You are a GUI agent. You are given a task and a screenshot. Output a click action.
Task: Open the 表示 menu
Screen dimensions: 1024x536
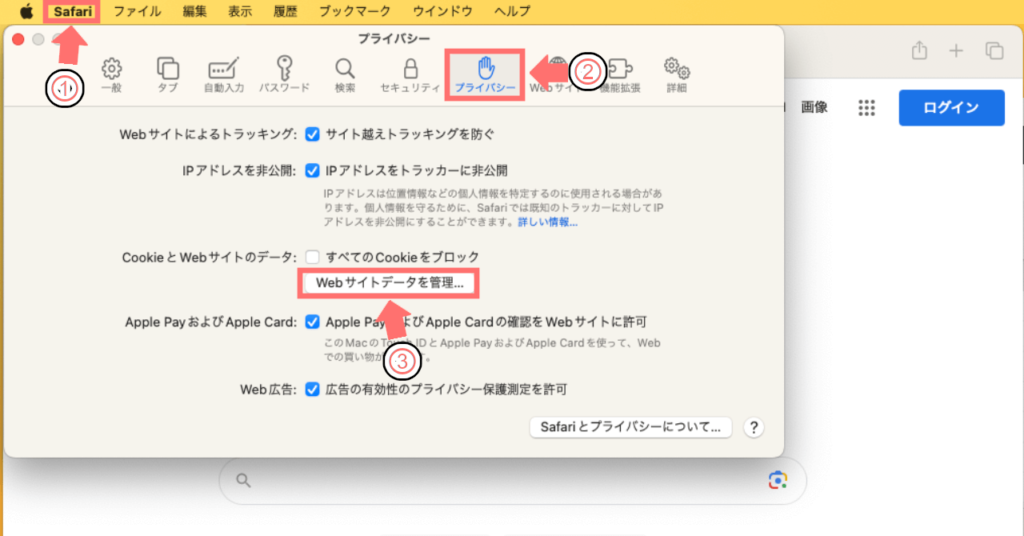[240, 11]
